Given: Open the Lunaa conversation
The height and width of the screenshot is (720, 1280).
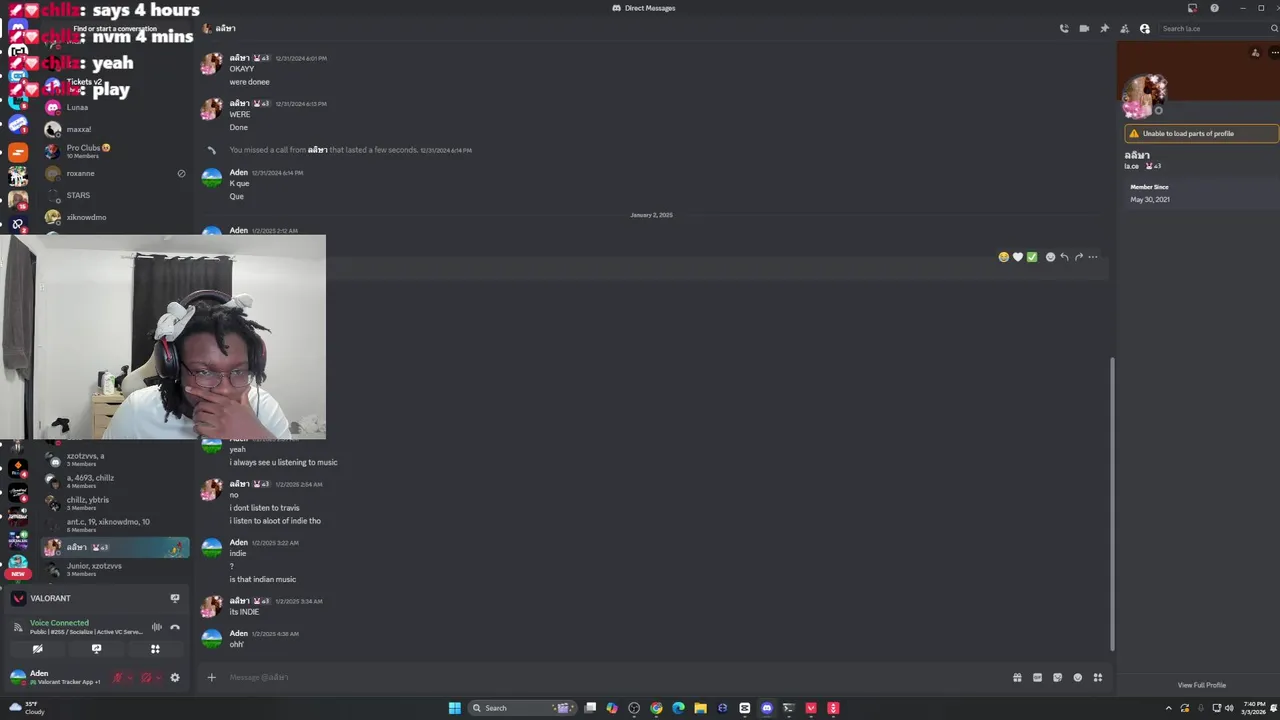Looking at the screenshot, I should click(114, 107).
